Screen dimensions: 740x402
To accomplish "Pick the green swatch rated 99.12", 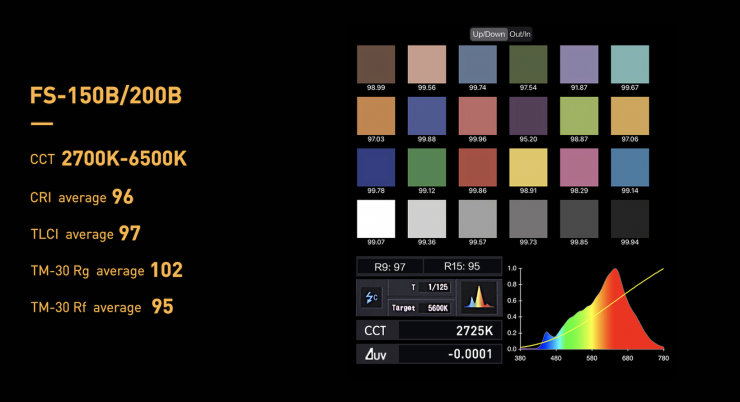I will point(427,166).
